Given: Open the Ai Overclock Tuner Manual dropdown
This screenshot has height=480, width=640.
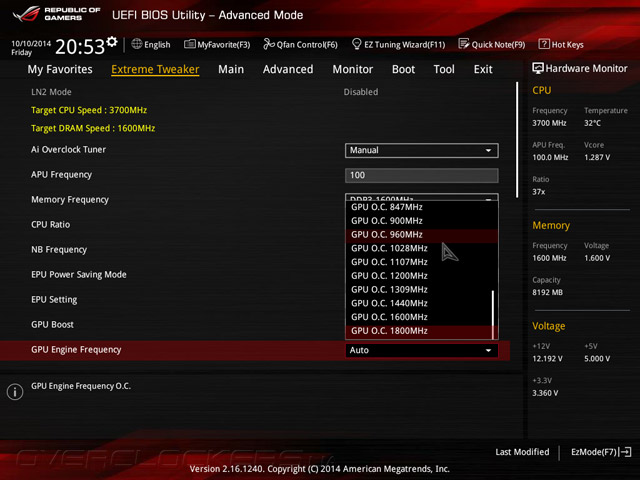Looking at the screenshot, I should 422,150.
